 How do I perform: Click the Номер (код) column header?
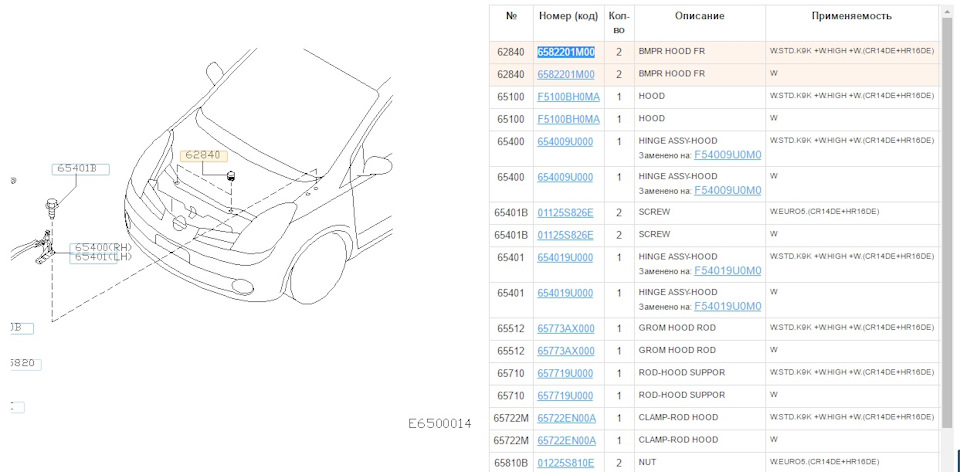coord(568,17)
